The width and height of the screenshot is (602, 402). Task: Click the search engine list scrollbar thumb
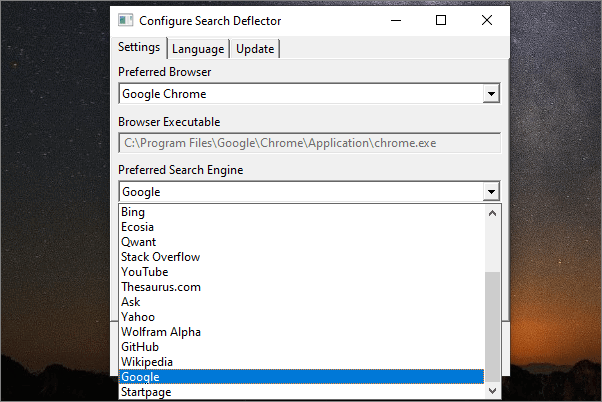[493, 327]
